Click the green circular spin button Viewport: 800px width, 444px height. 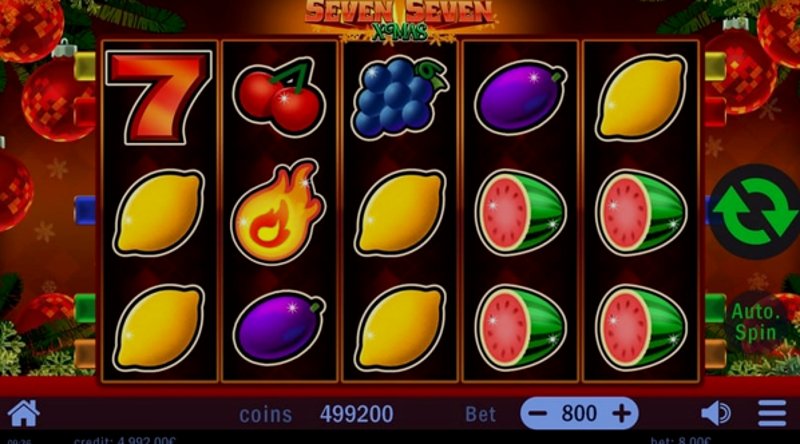tap(755, 211)
